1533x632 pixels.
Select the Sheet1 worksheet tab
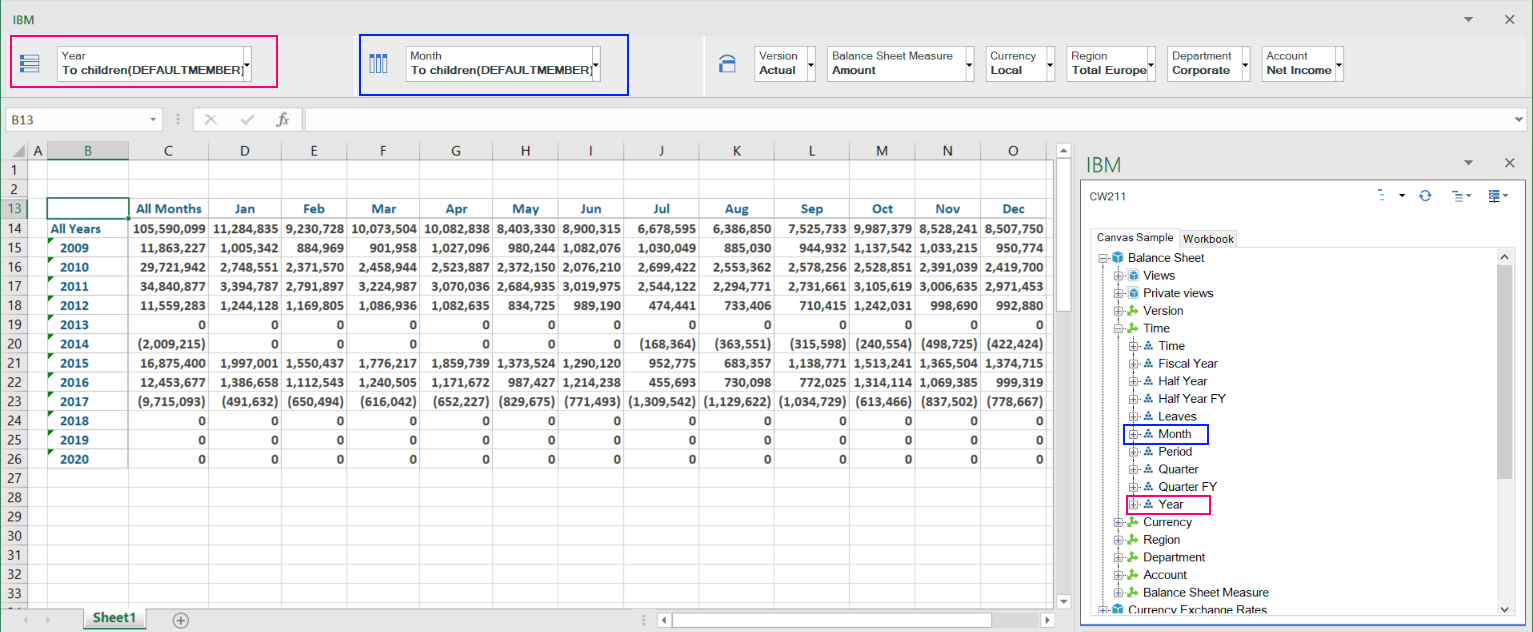[x=114, y=618]
